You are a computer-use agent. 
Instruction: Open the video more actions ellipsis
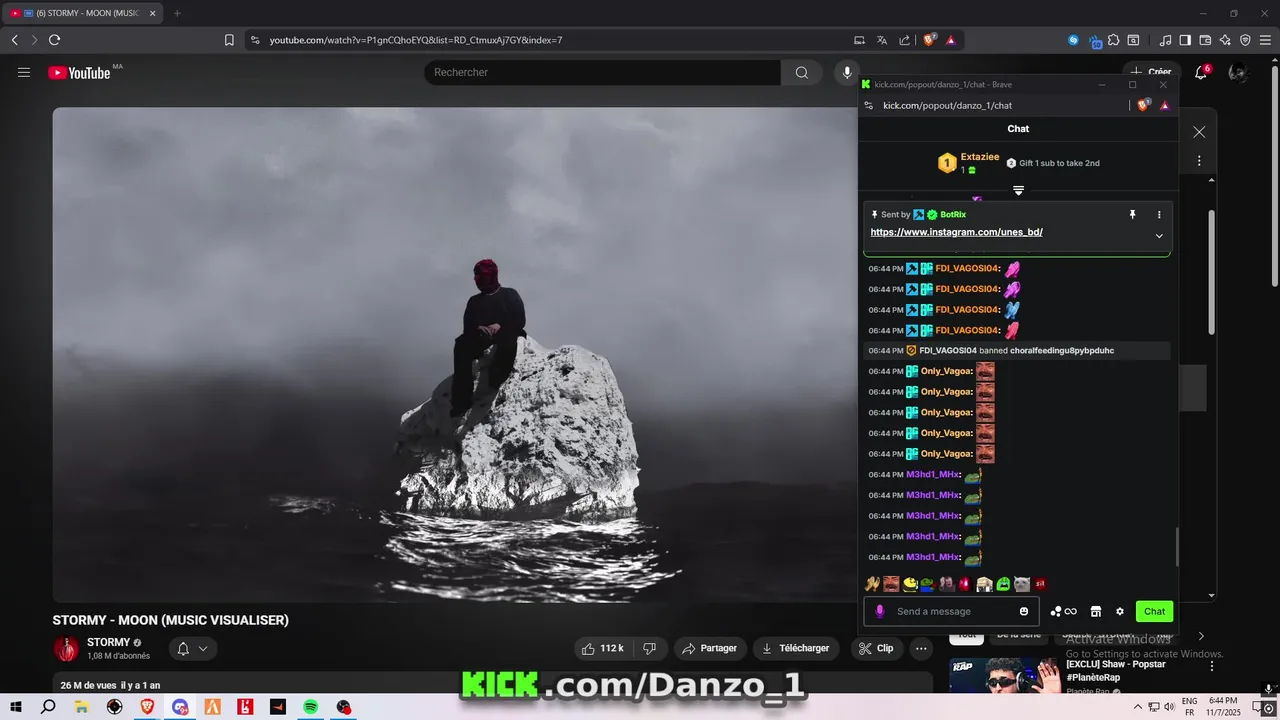click(x=921, y=648)
